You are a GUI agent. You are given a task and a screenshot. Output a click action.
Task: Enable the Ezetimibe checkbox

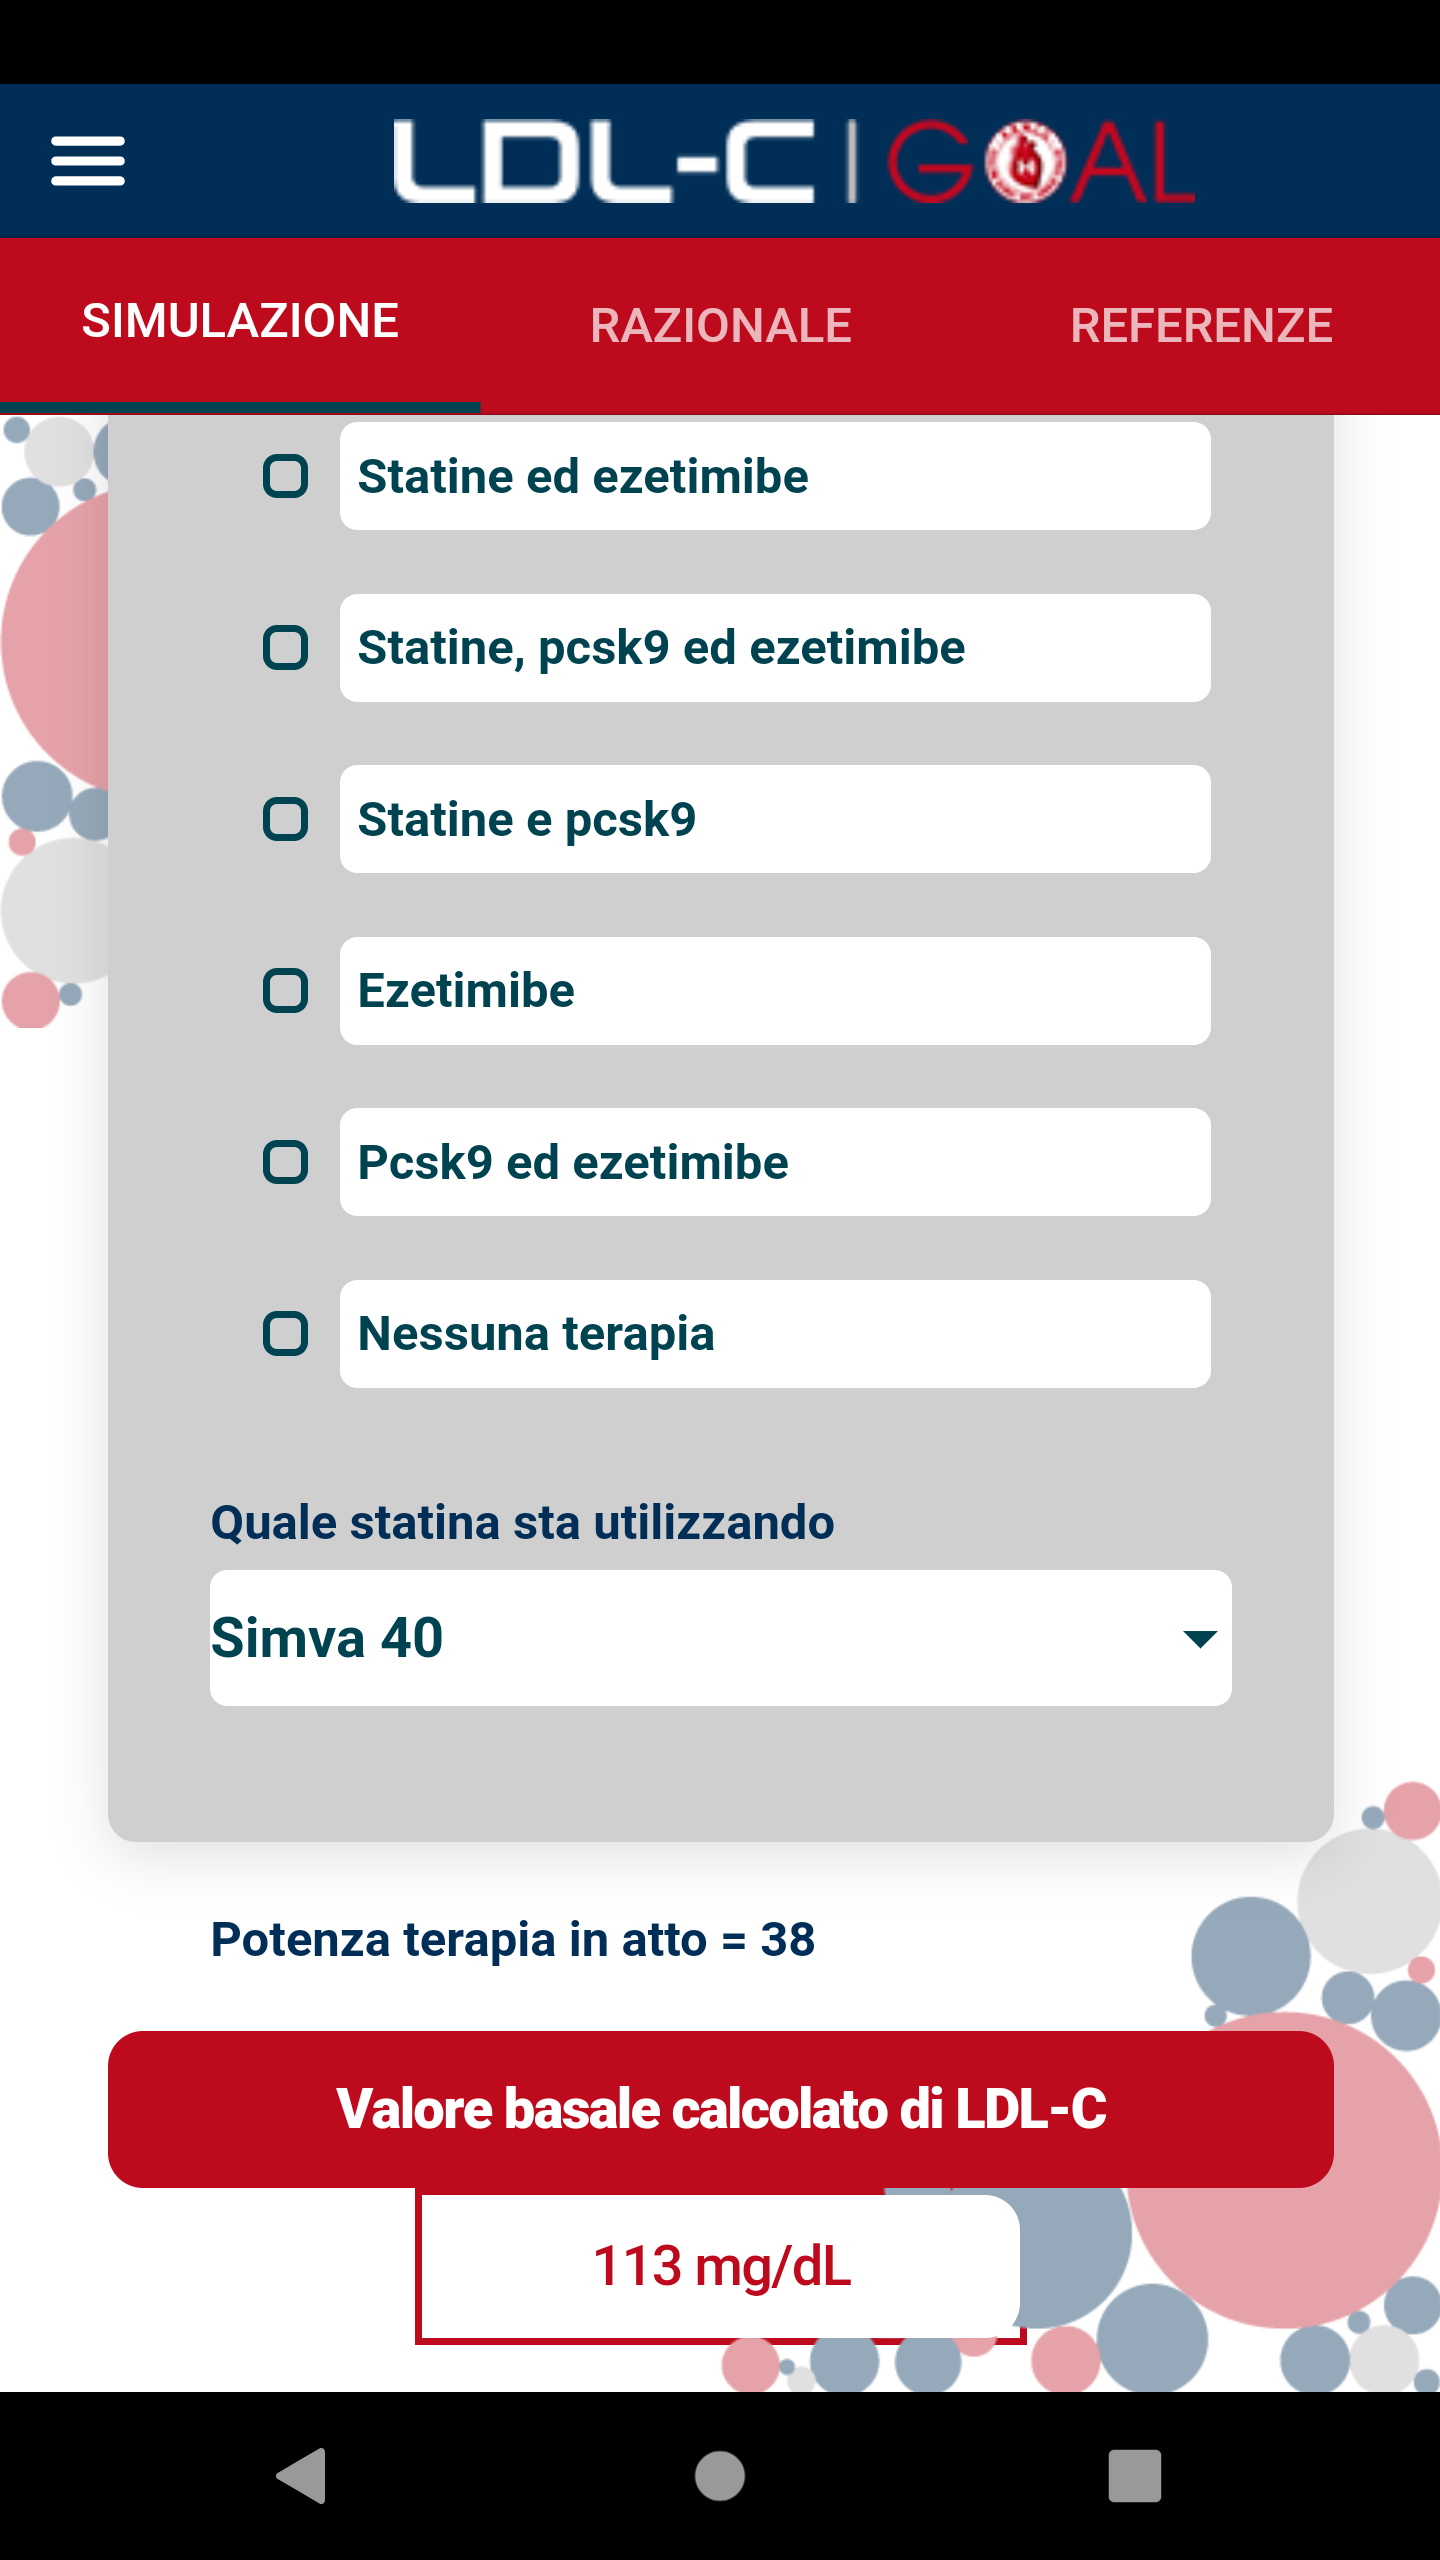click(x=285, y=991)
